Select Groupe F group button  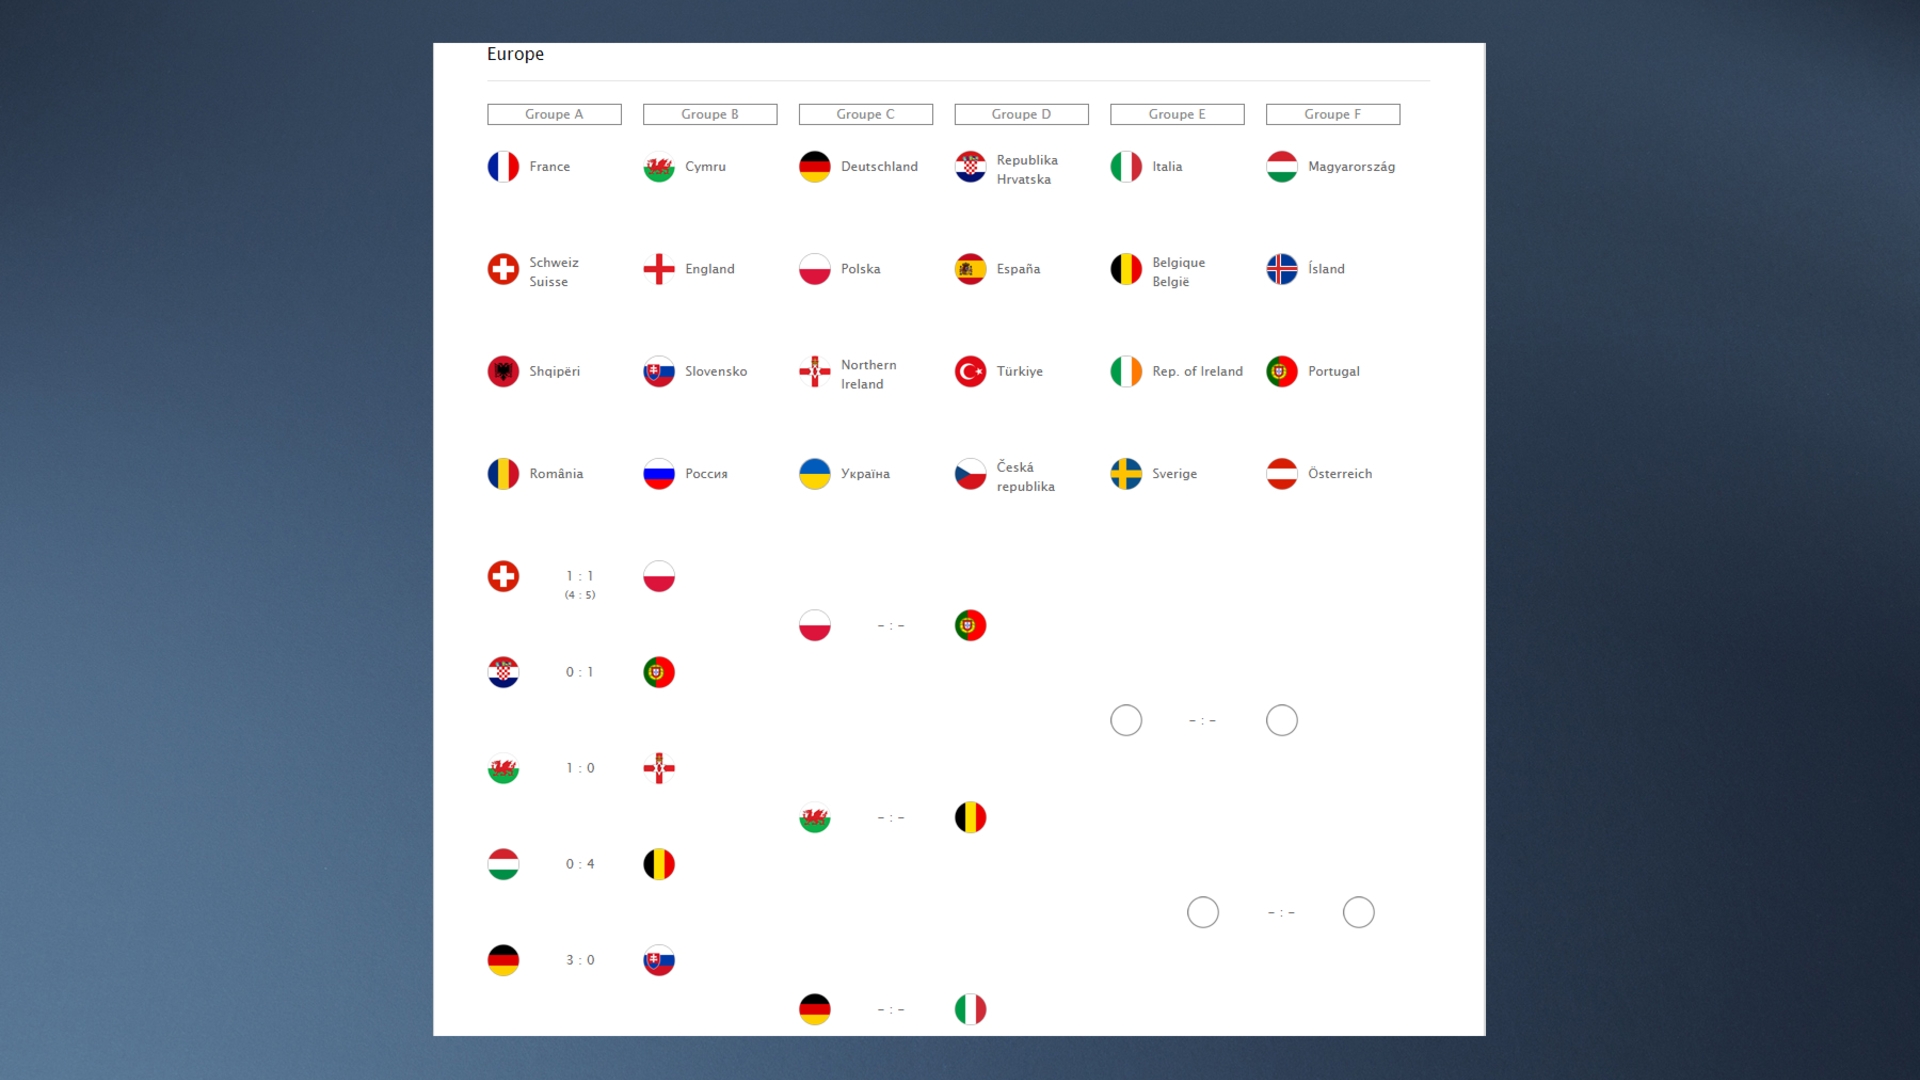1333,113
